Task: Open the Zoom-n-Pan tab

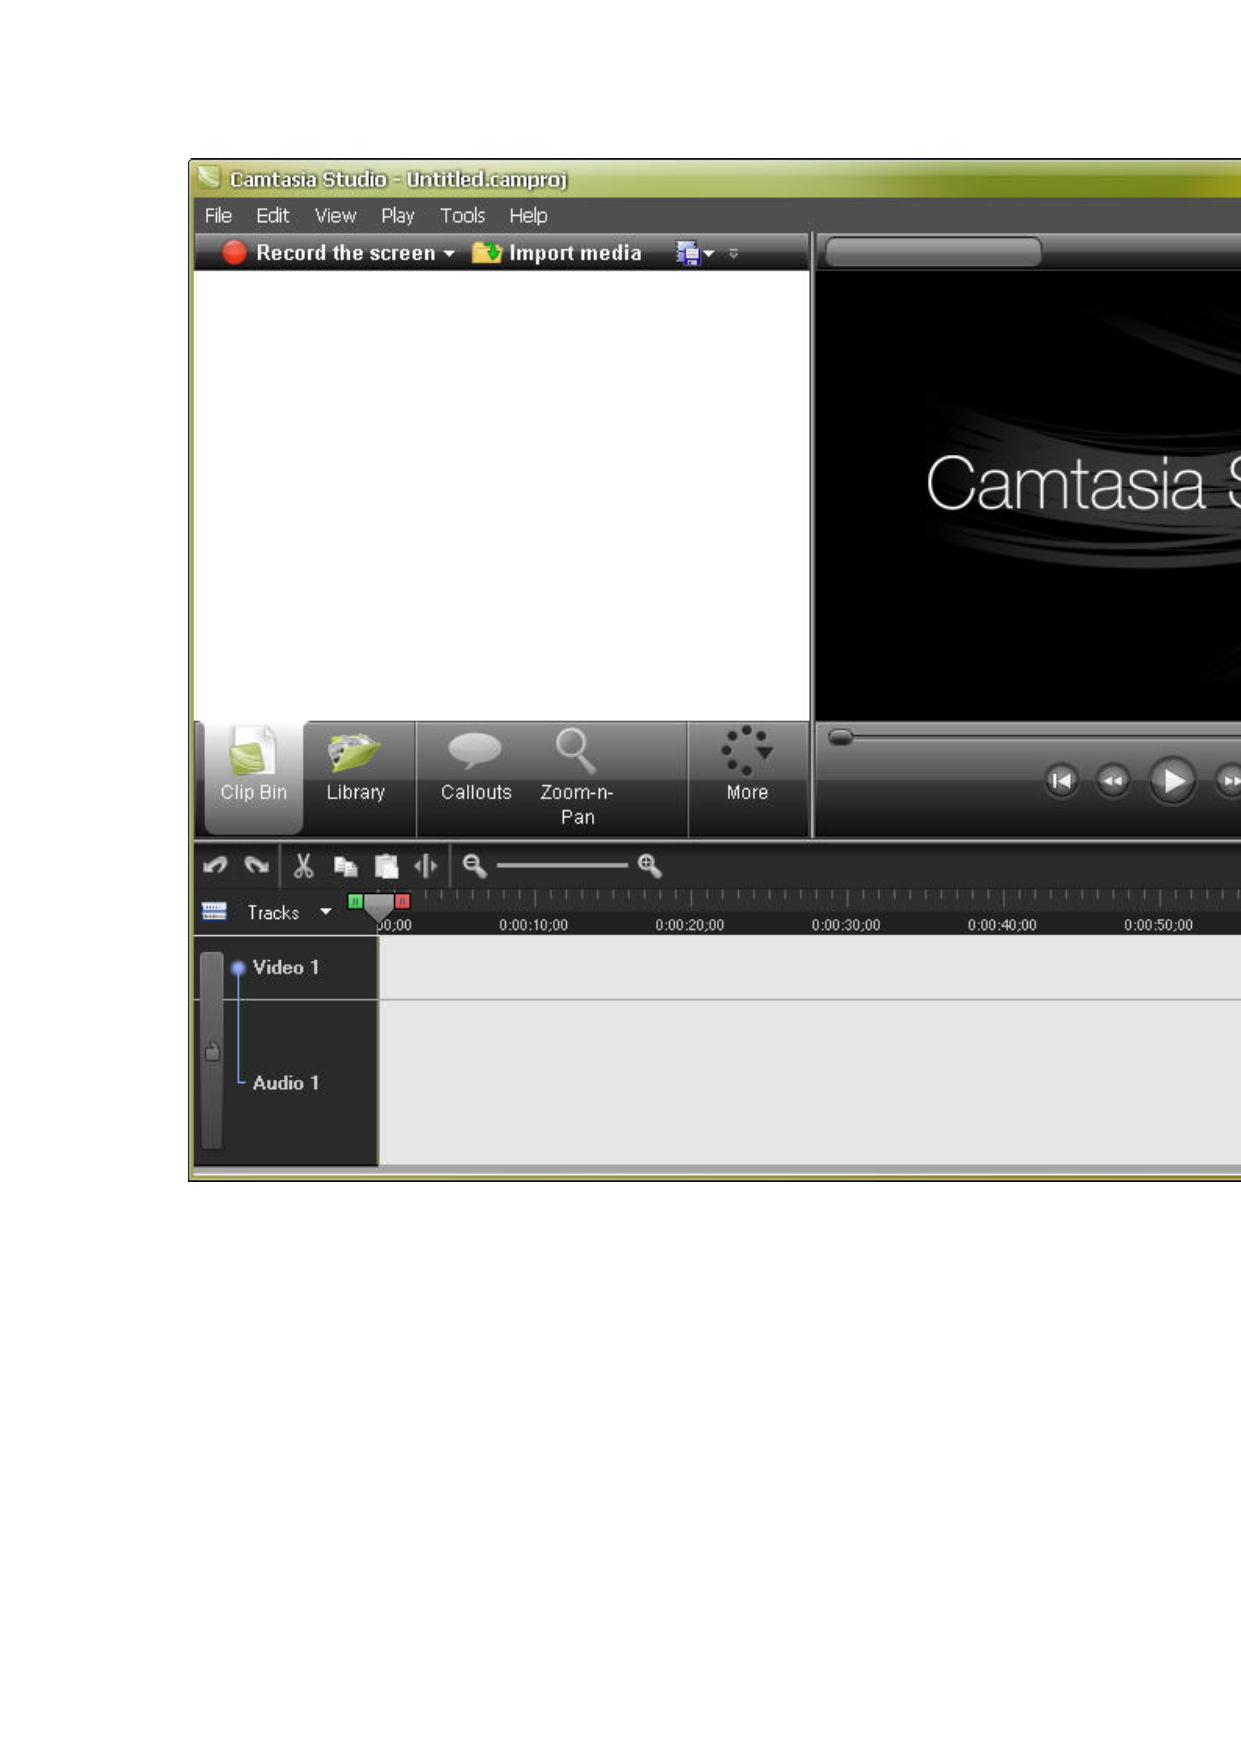Action: 577,778
